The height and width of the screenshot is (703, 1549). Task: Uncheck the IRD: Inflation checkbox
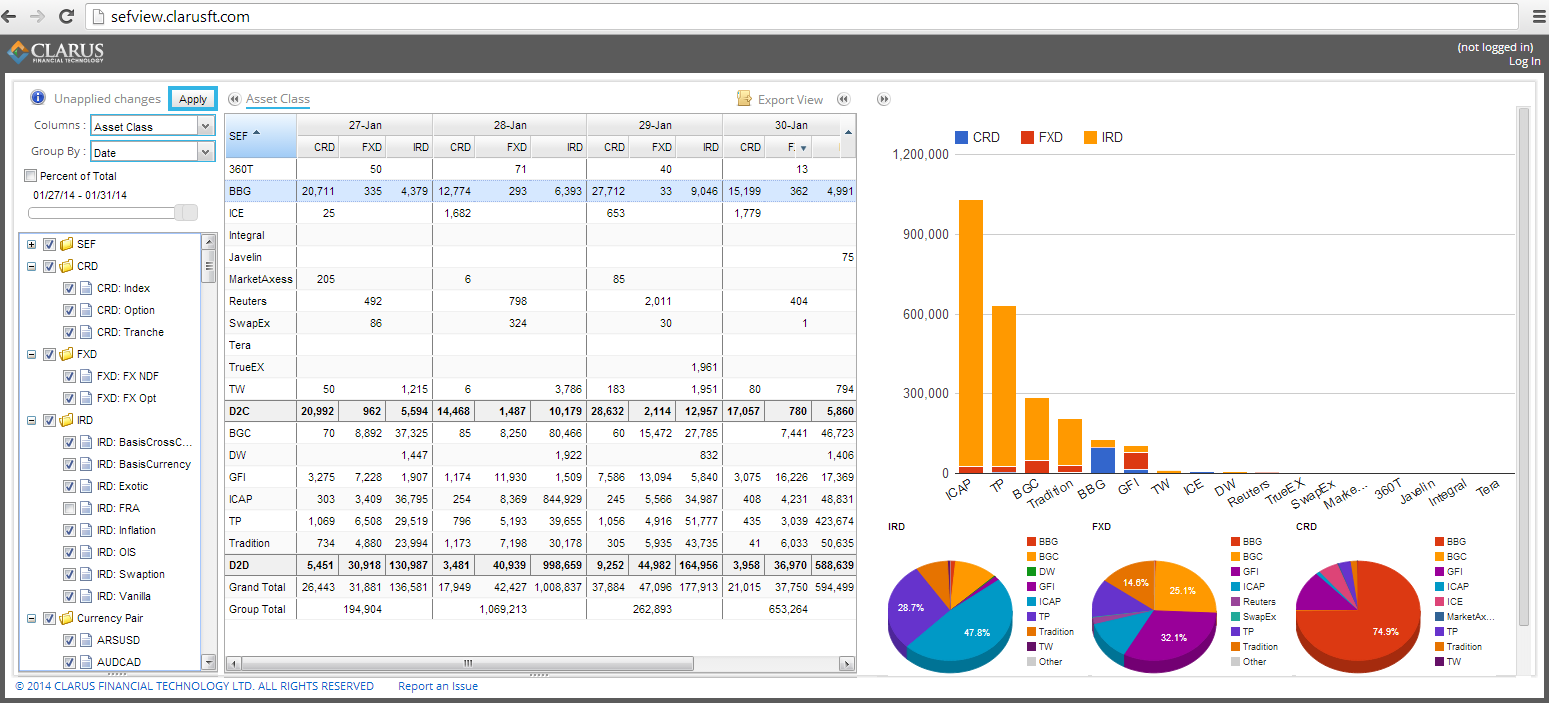click(x=69, y=530)
